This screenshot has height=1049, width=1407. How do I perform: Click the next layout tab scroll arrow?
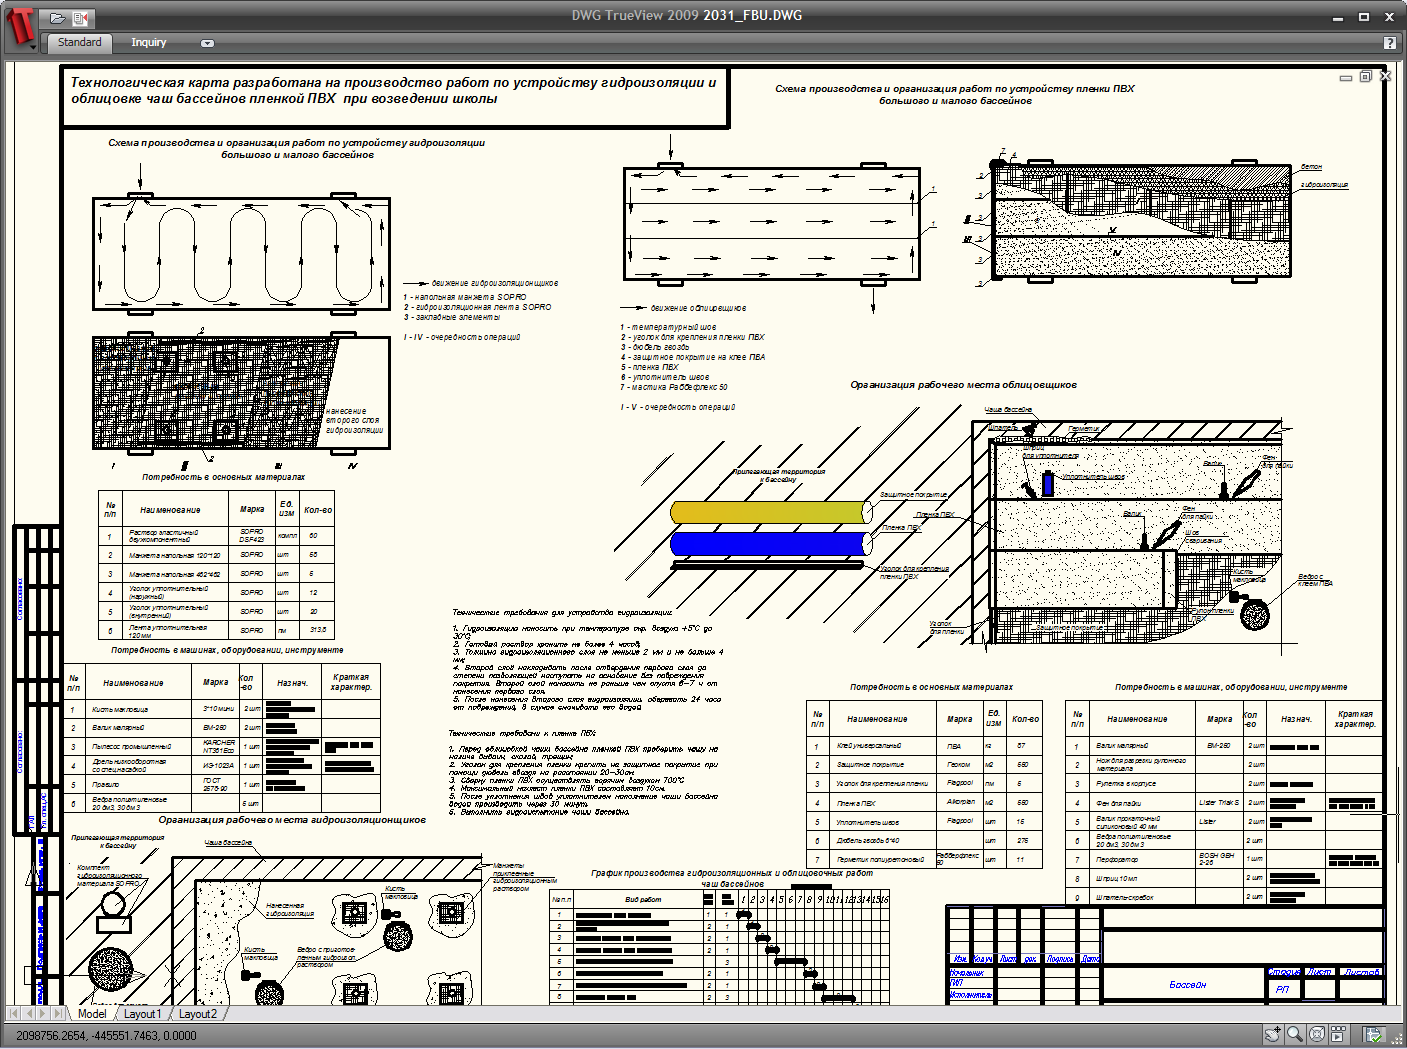[43, 1014]
